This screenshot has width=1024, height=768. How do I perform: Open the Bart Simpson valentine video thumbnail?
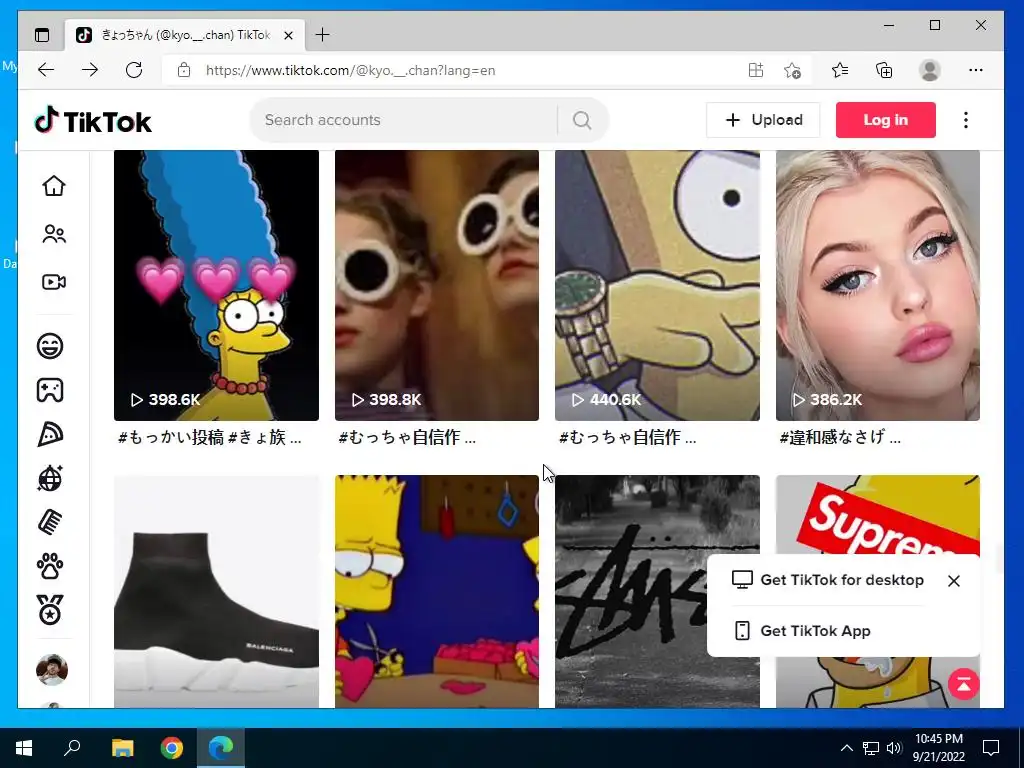437,592
